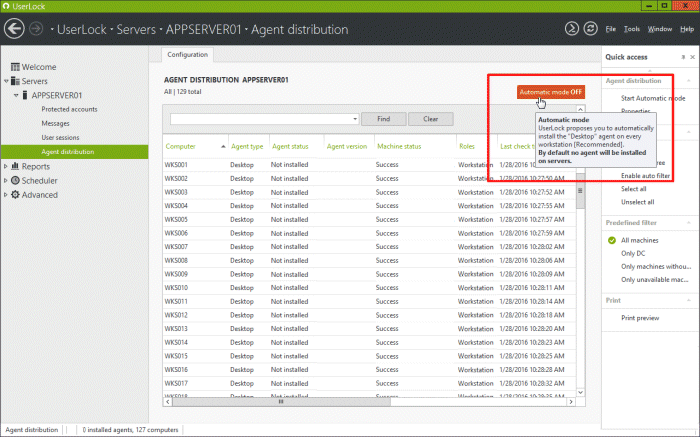
Task: Click the Find button
Action: [383, 118]
